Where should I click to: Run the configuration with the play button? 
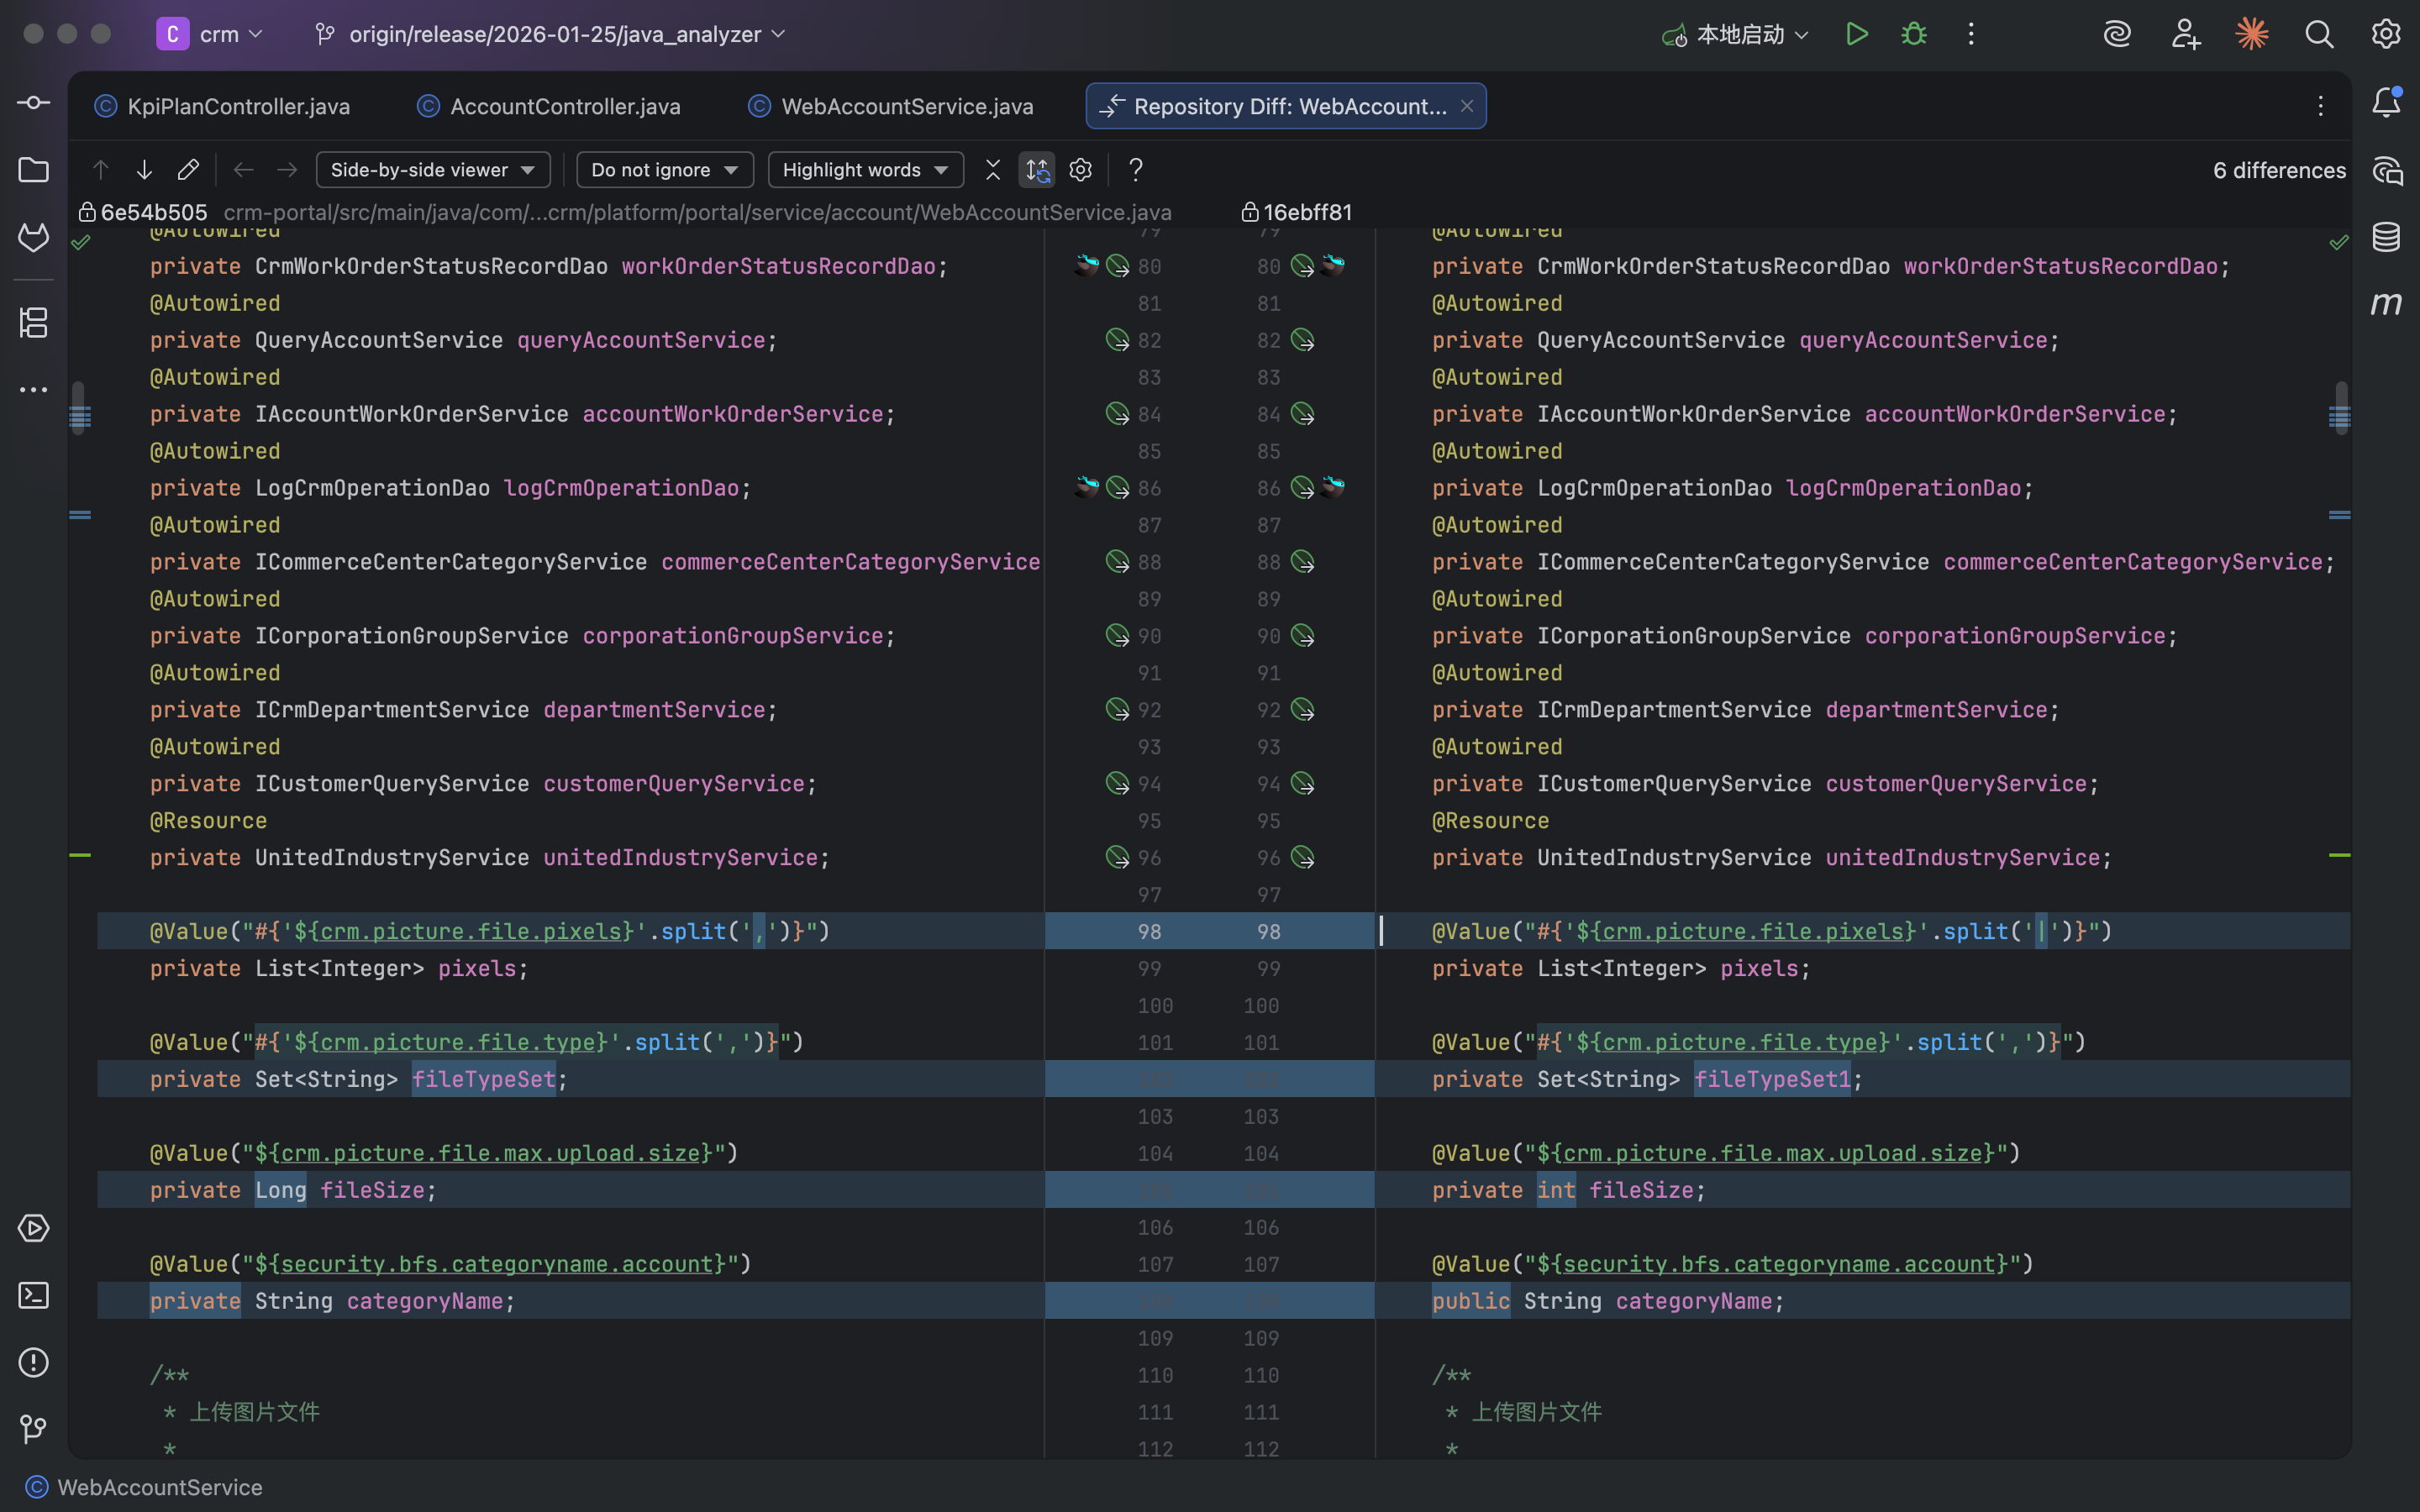[1856, 34]
